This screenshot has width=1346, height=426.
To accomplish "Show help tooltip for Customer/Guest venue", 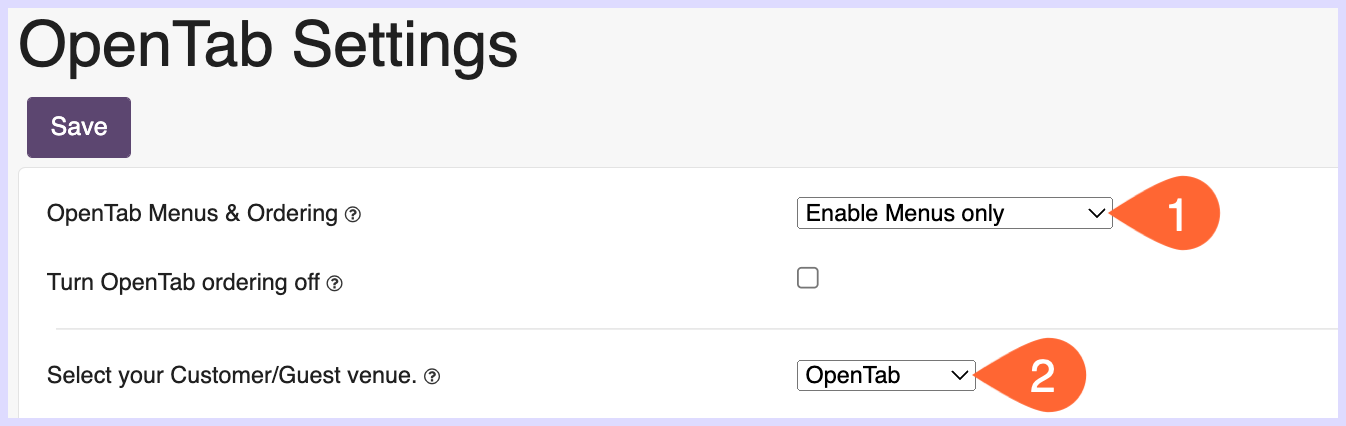I will [x=432, y=377].
